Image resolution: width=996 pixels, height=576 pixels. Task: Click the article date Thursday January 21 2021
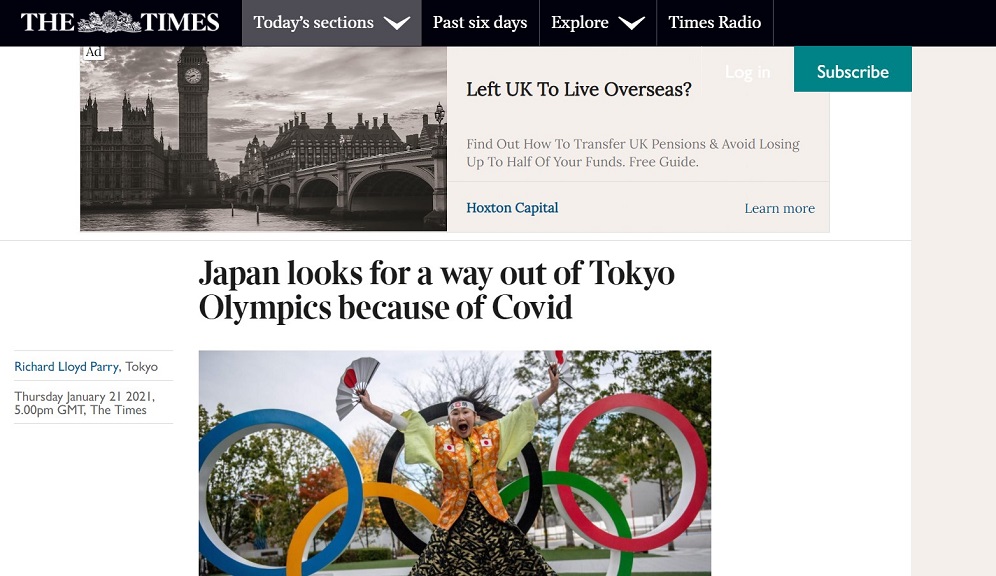tap(84, 396)
